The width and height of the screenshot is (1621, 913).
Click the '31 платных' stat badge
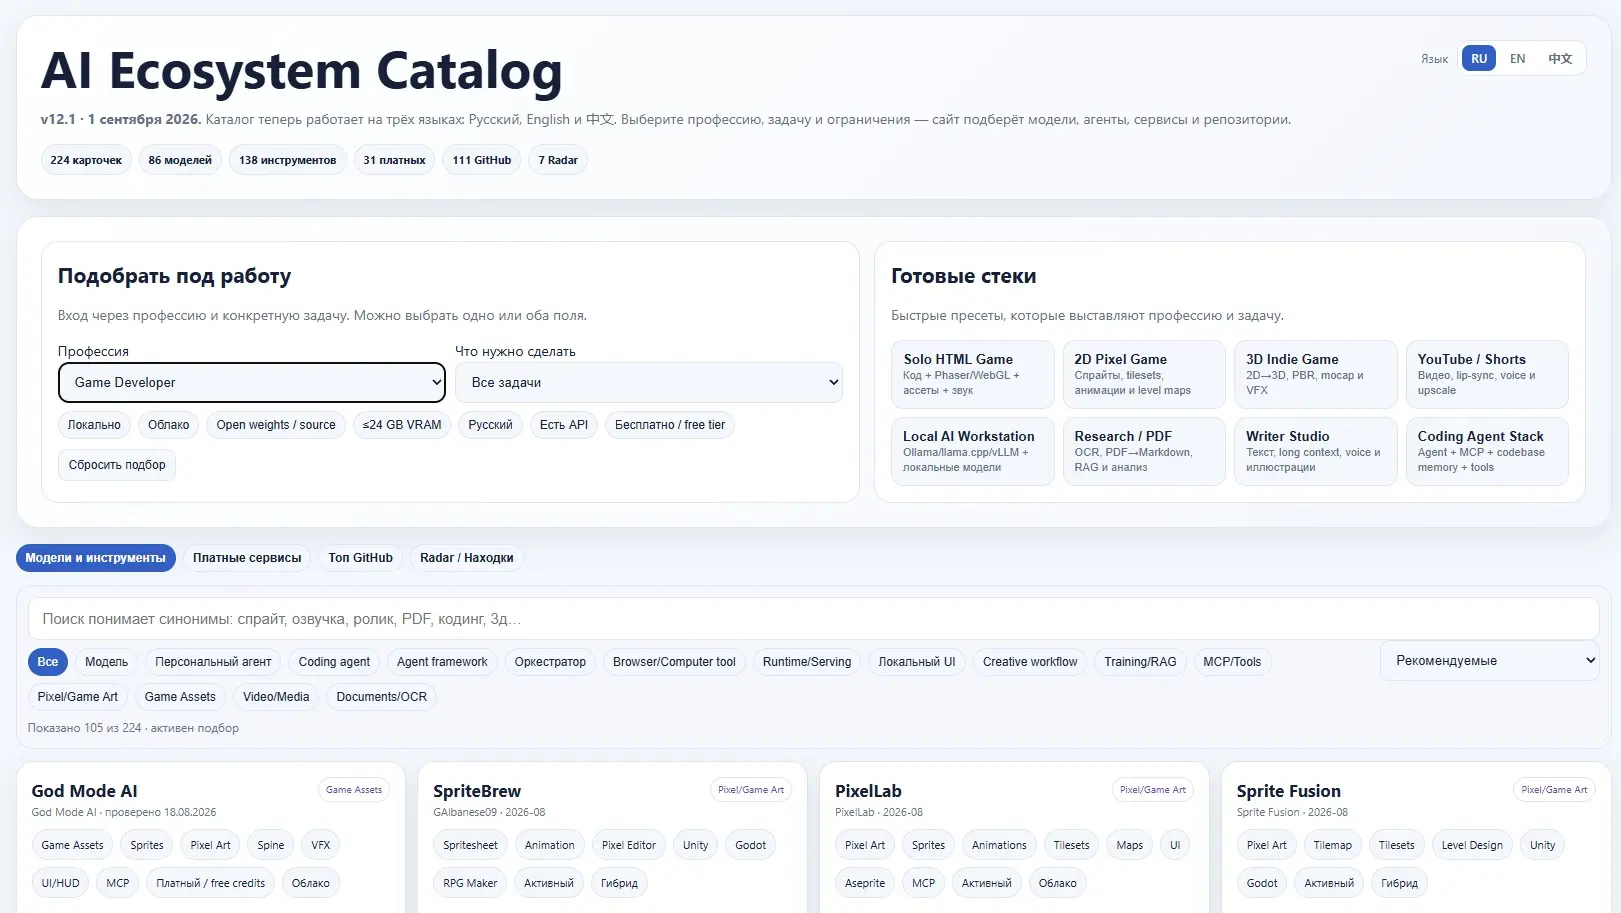pos(394,160)
